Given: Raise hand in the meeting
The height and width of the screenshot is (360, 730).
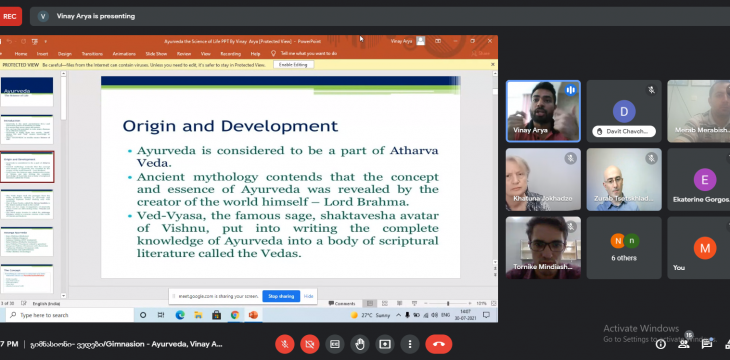Looking at the screenshot, I should click(360, 344).
